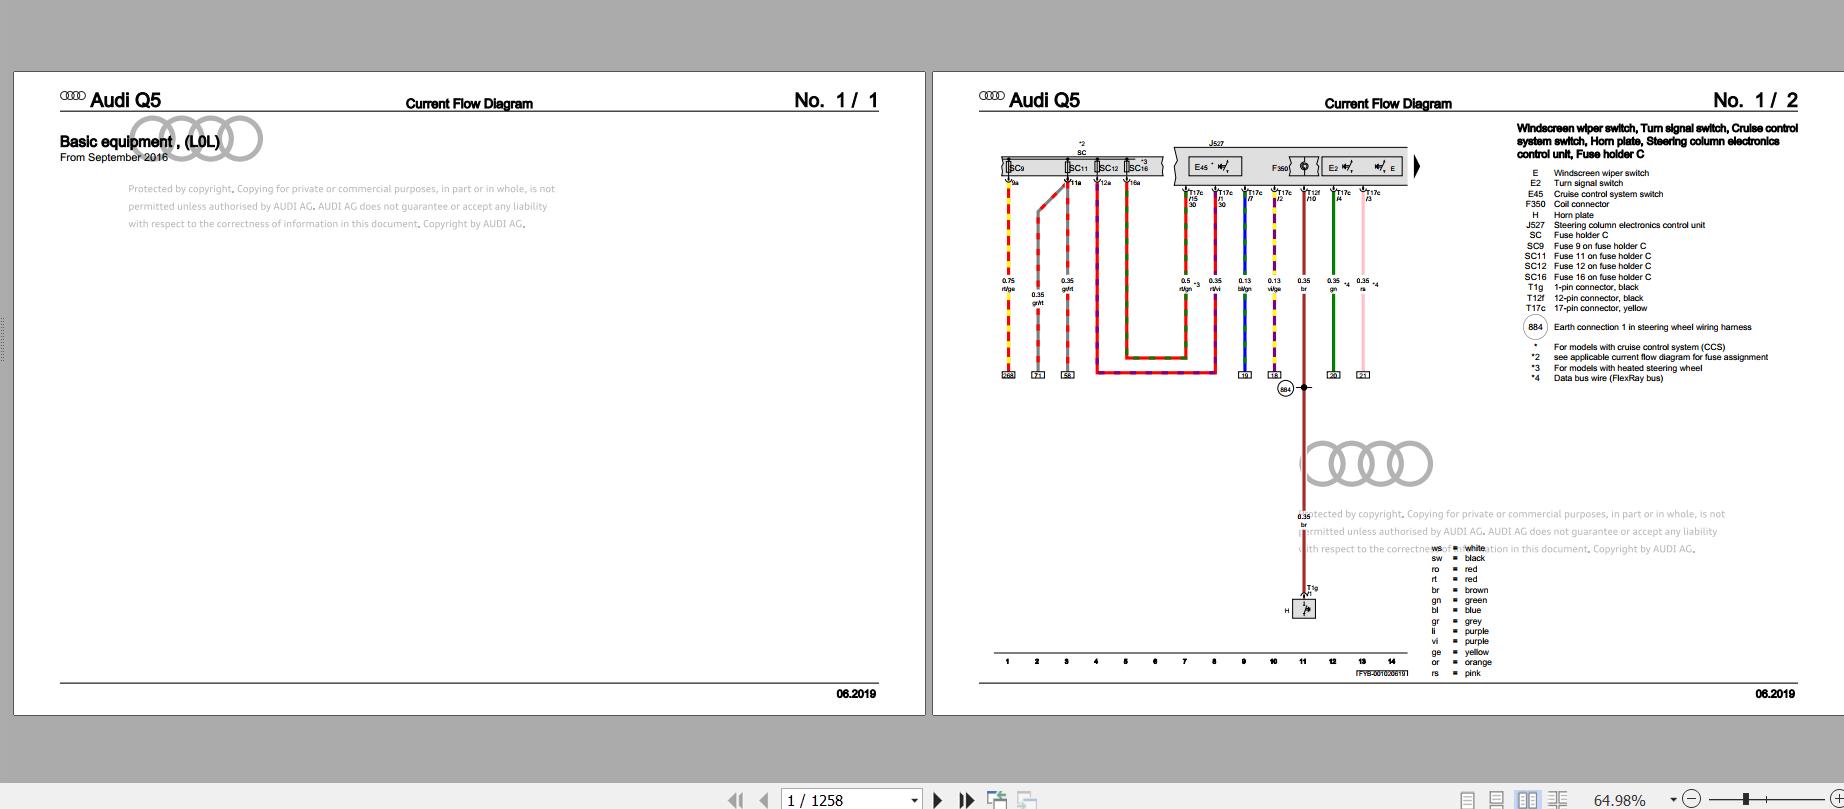Select continuous facing page layout
Screen dimensions: 1844x809
1557,799
